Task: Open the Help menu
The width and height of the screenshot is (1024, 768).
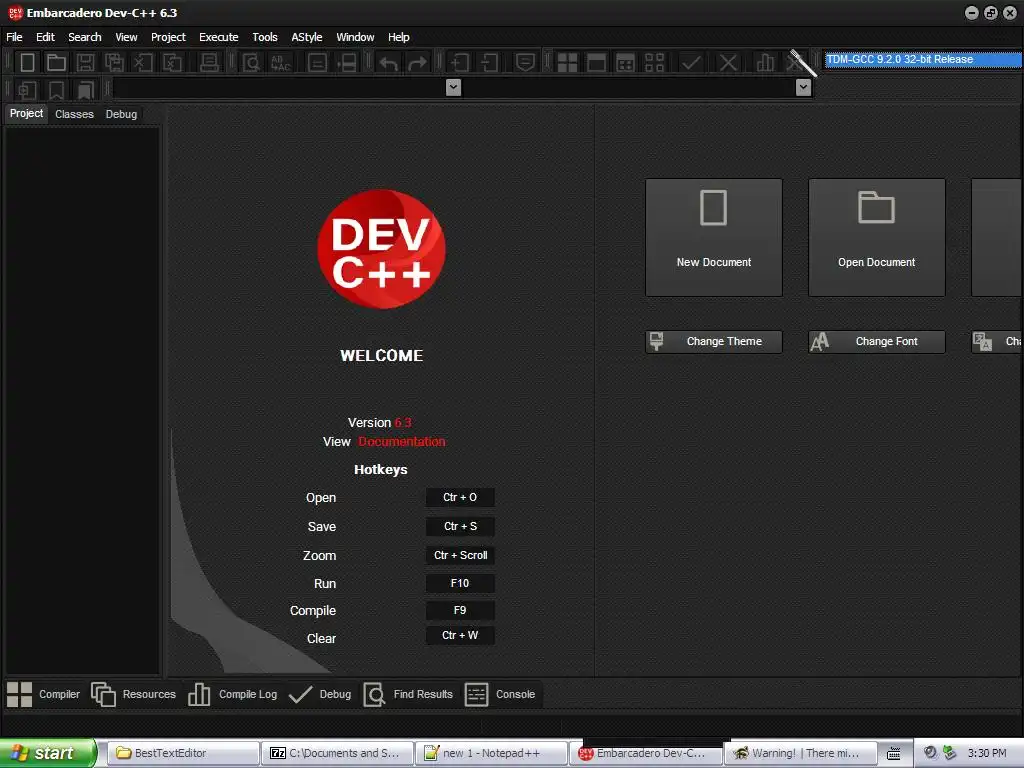Action: pyautogui.click(x=398, y=37)
